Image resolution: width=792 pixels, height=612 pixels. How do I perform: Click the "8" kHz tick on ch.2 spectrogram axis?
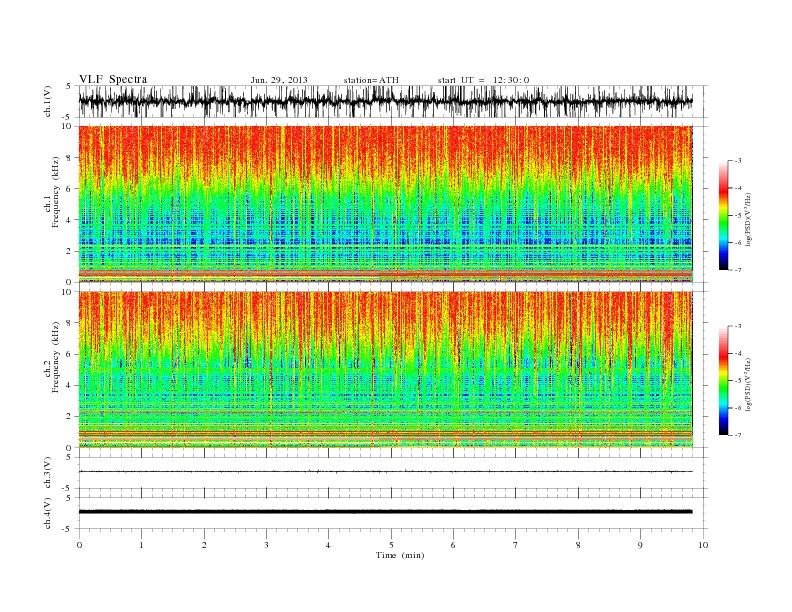(x=69, y=323)
